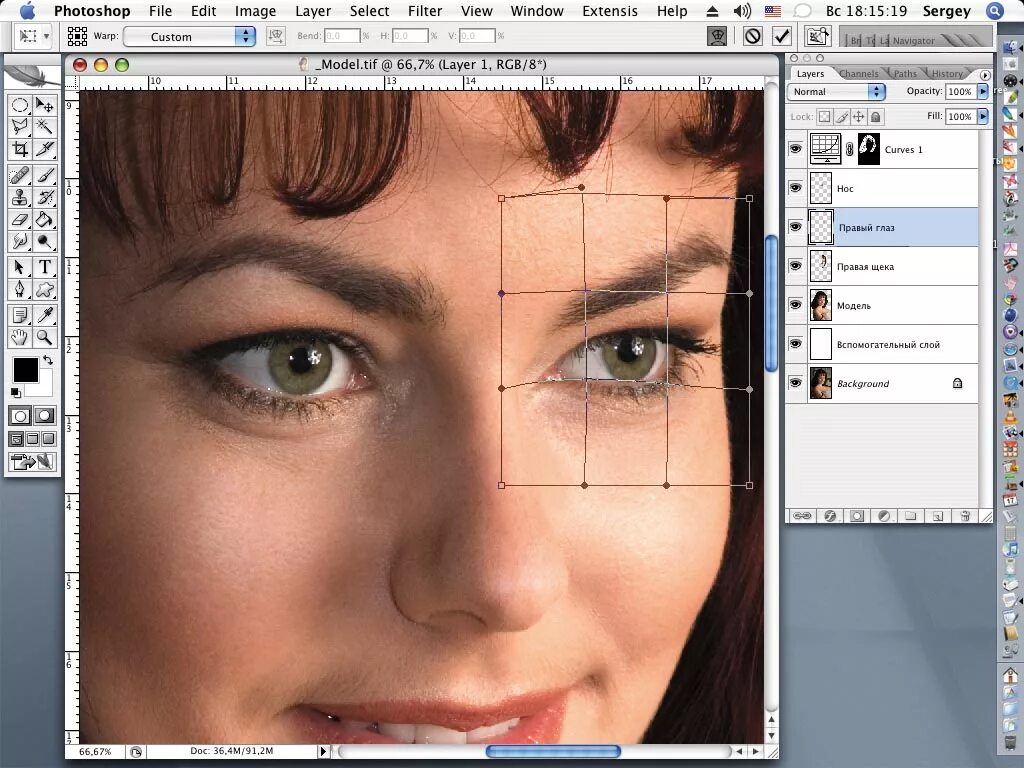This screenshot has height=768, width=1024.
Task: Select the Move tool
Action: (44, 104)
